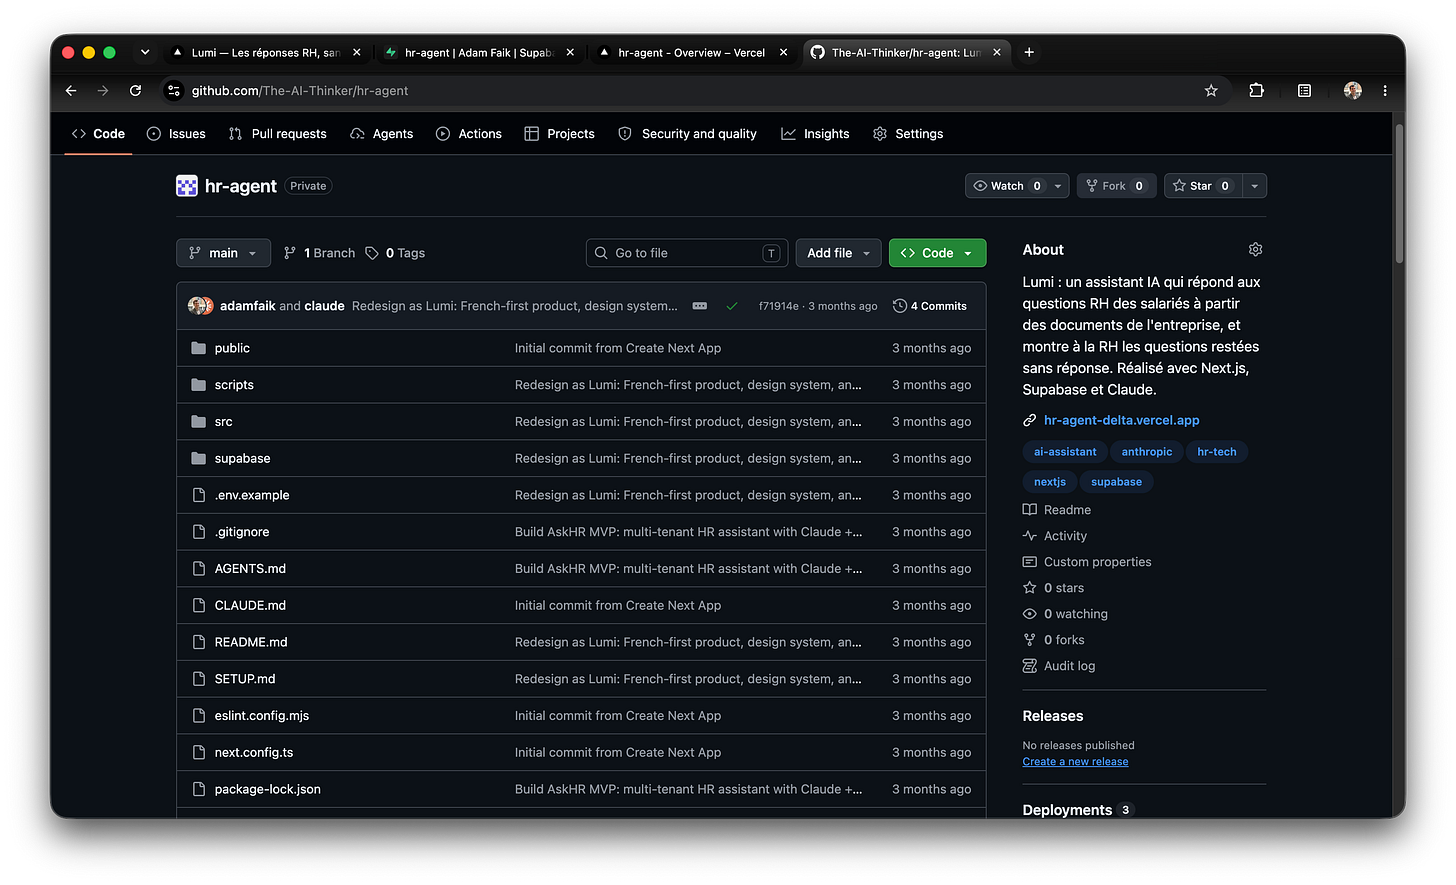Open the Insights tab
Image resolution: width=1456 pixels, height=885 pixels.
[815, 134]
